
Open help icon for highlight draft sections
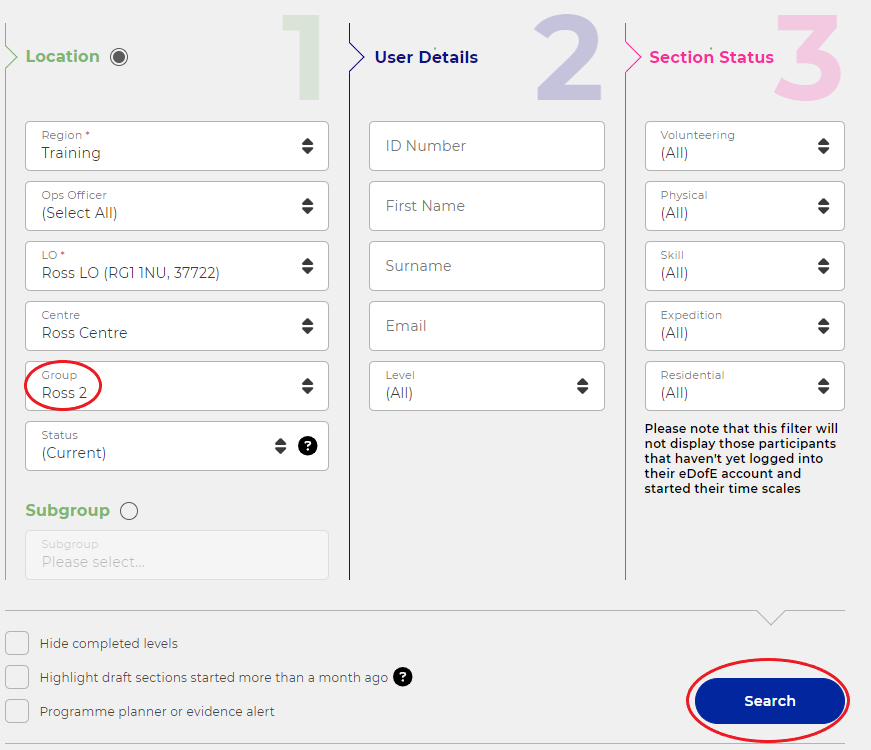coord(403,677)
